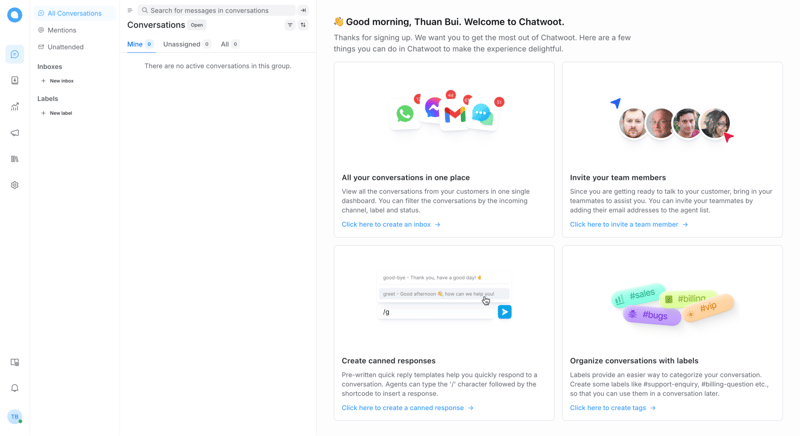Click the Chatwoot logo at top left

point(15,15)
